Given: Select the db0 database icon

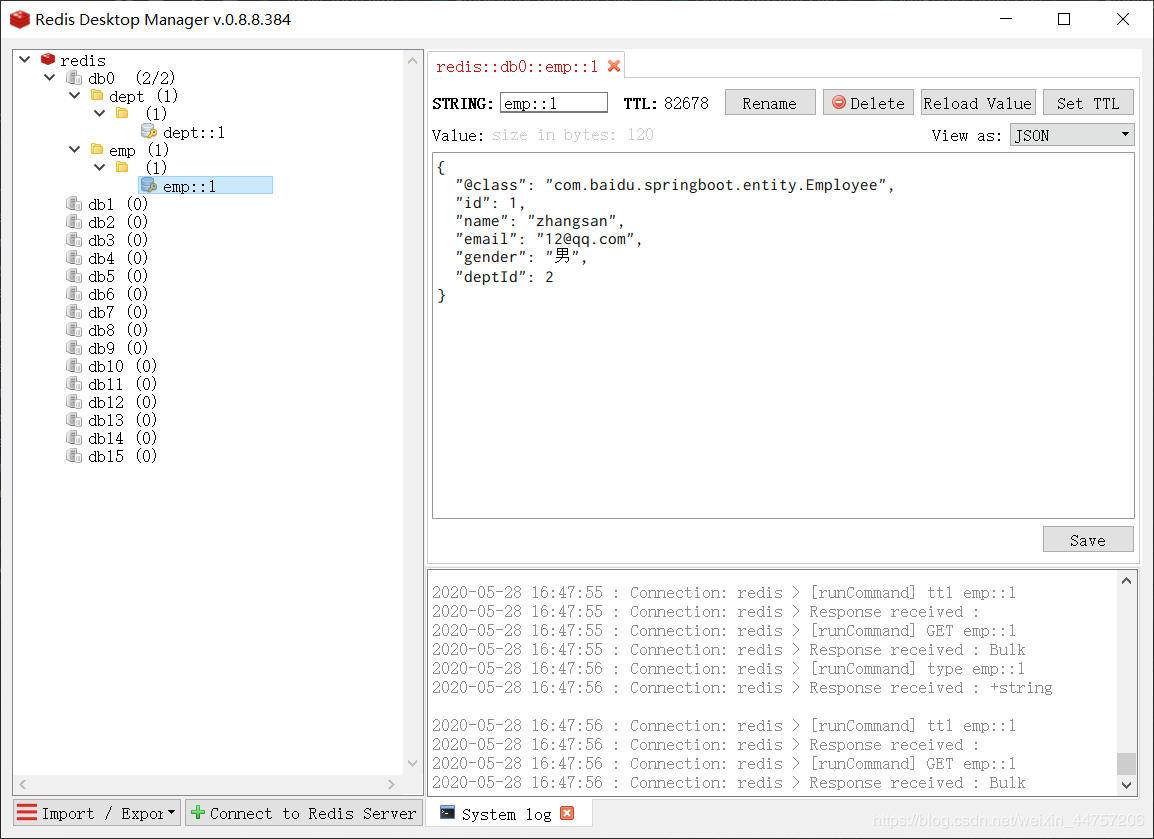Looking at the screenshot, I should [x=74, y=78].
